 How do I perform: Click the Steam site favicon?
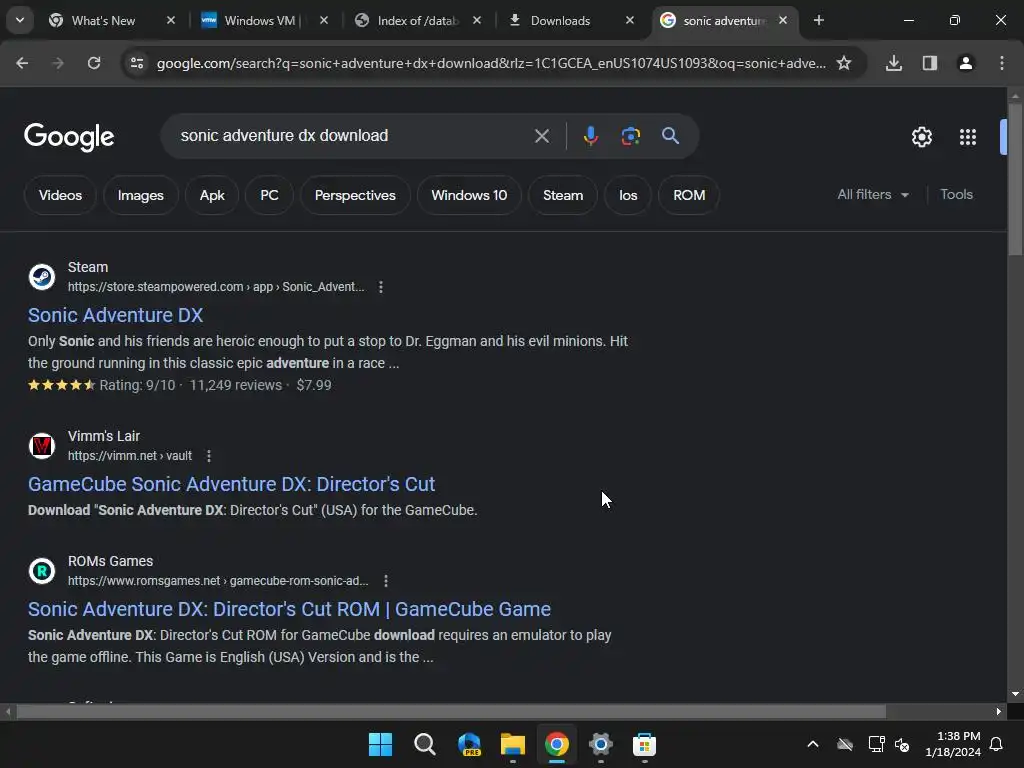pyautogui.click(x=42, y=277)
